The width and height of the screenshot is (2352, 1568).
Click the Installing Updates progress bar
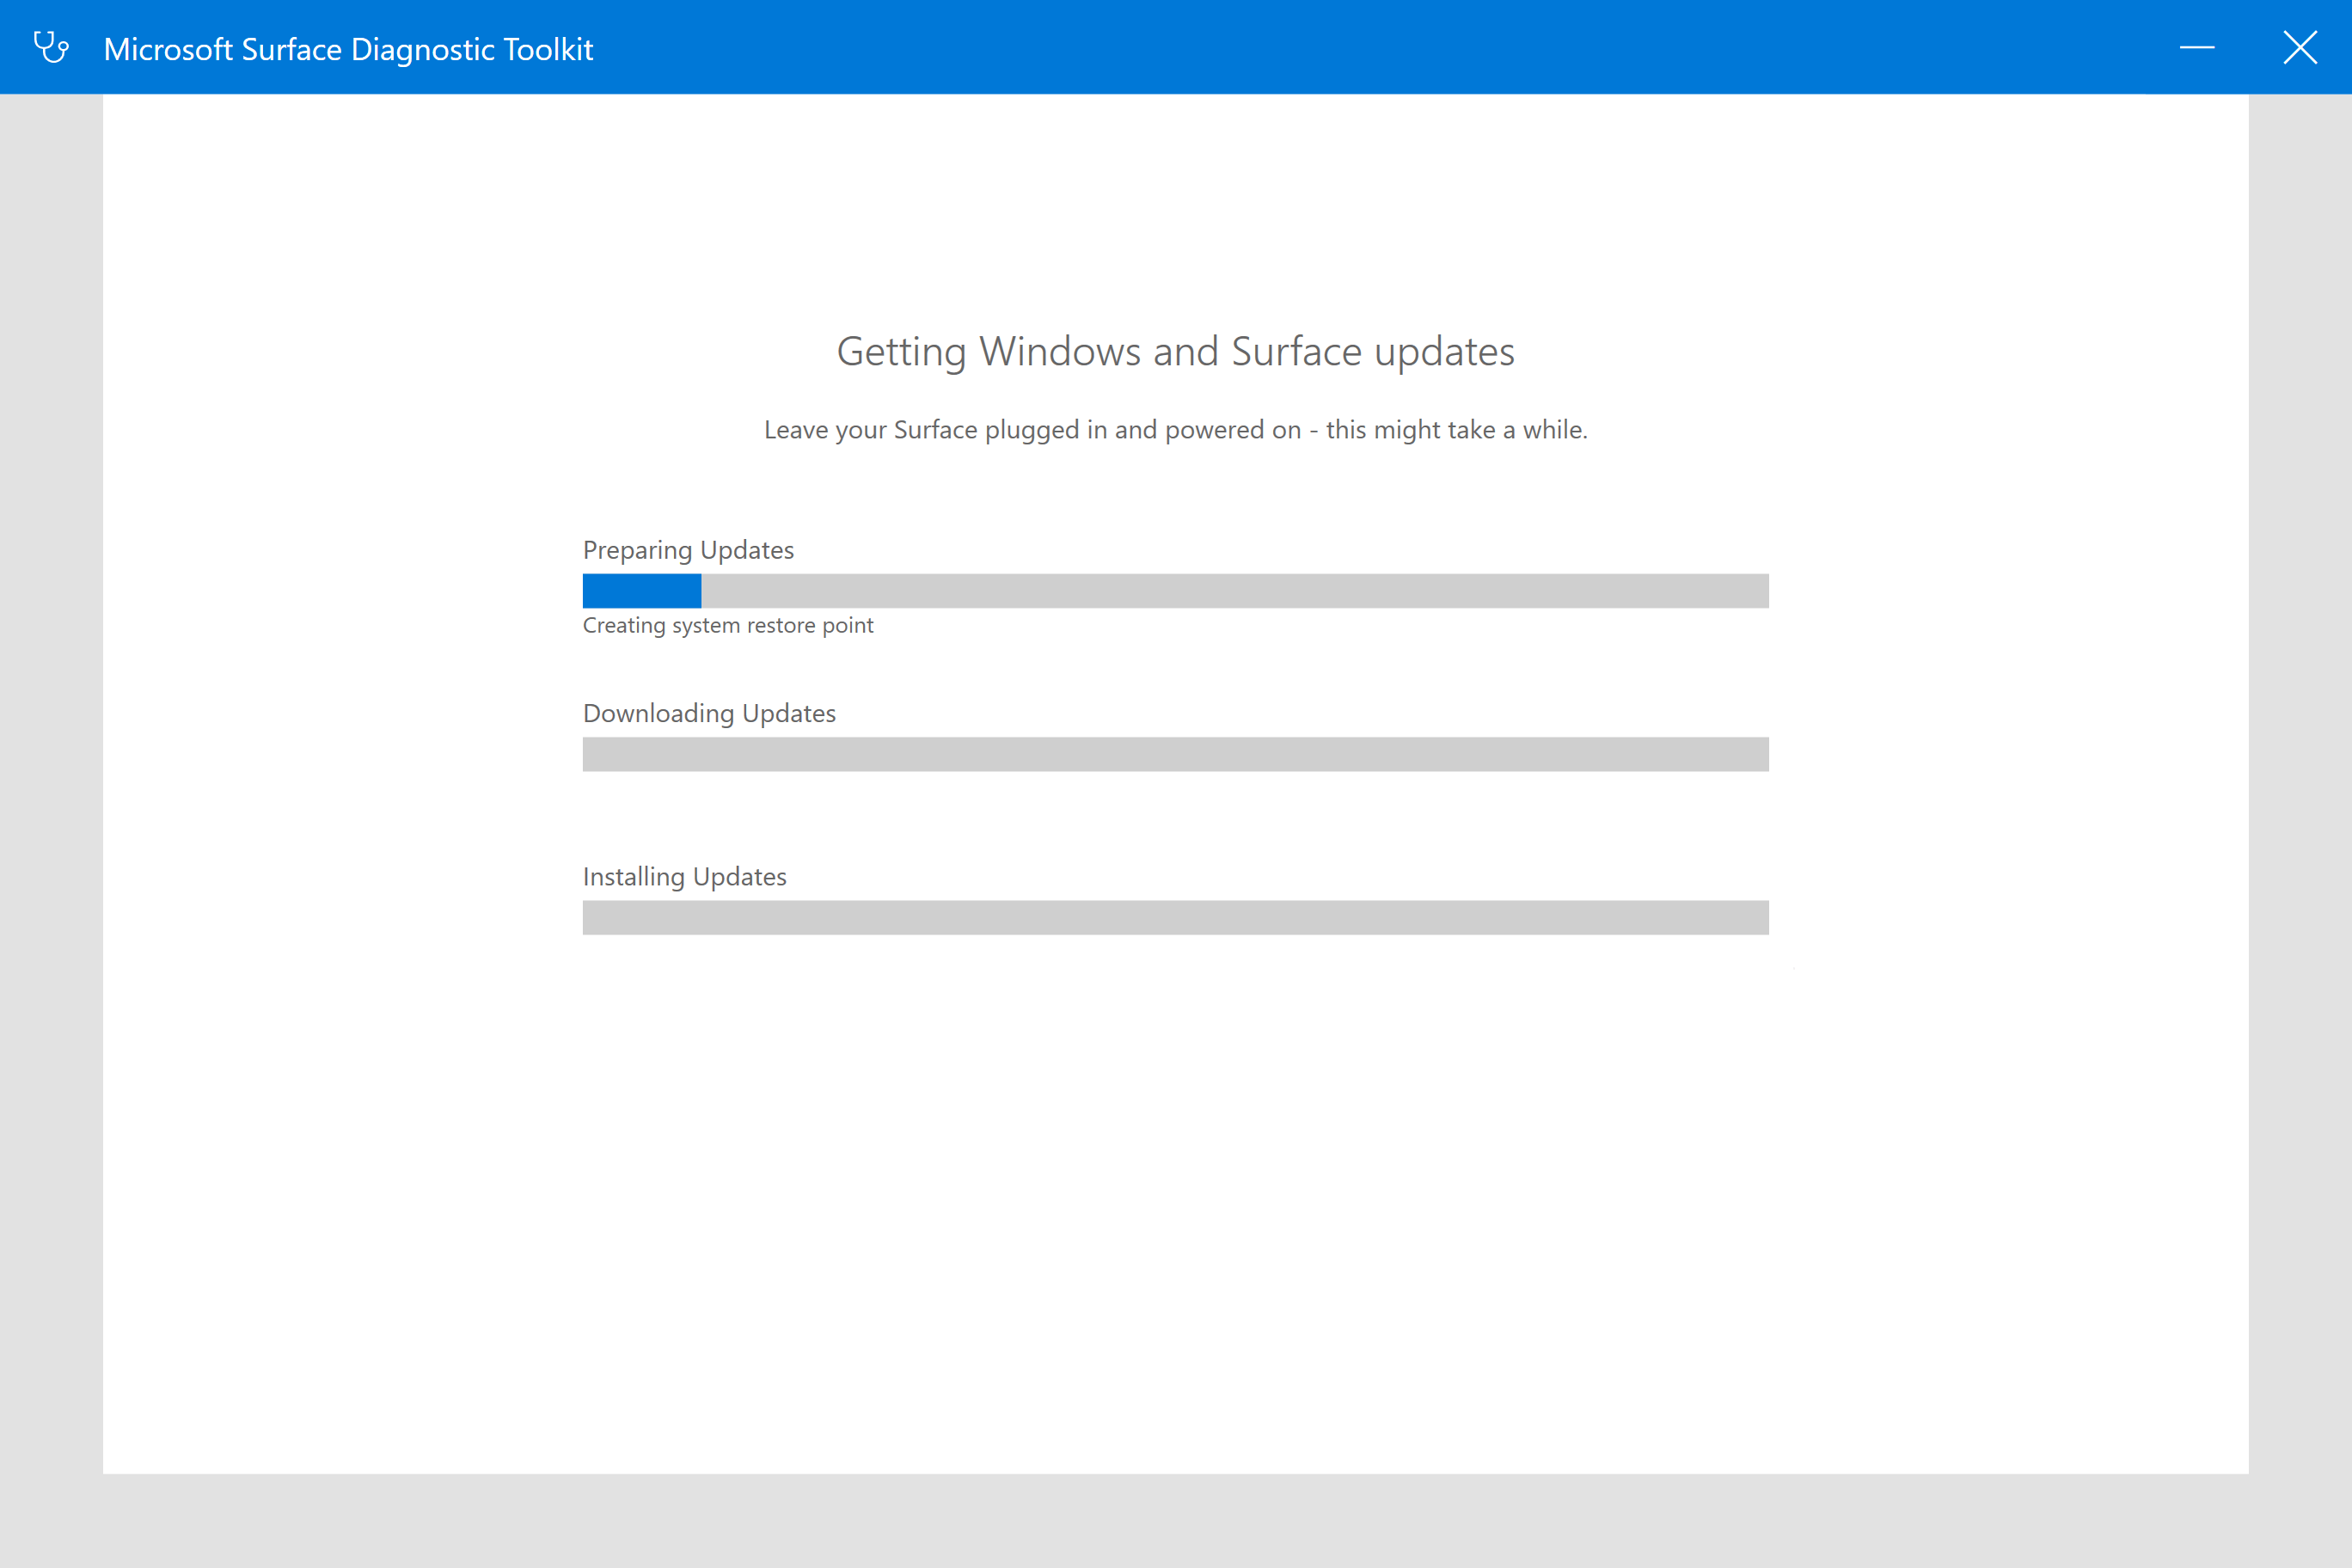click(1175, 917)
